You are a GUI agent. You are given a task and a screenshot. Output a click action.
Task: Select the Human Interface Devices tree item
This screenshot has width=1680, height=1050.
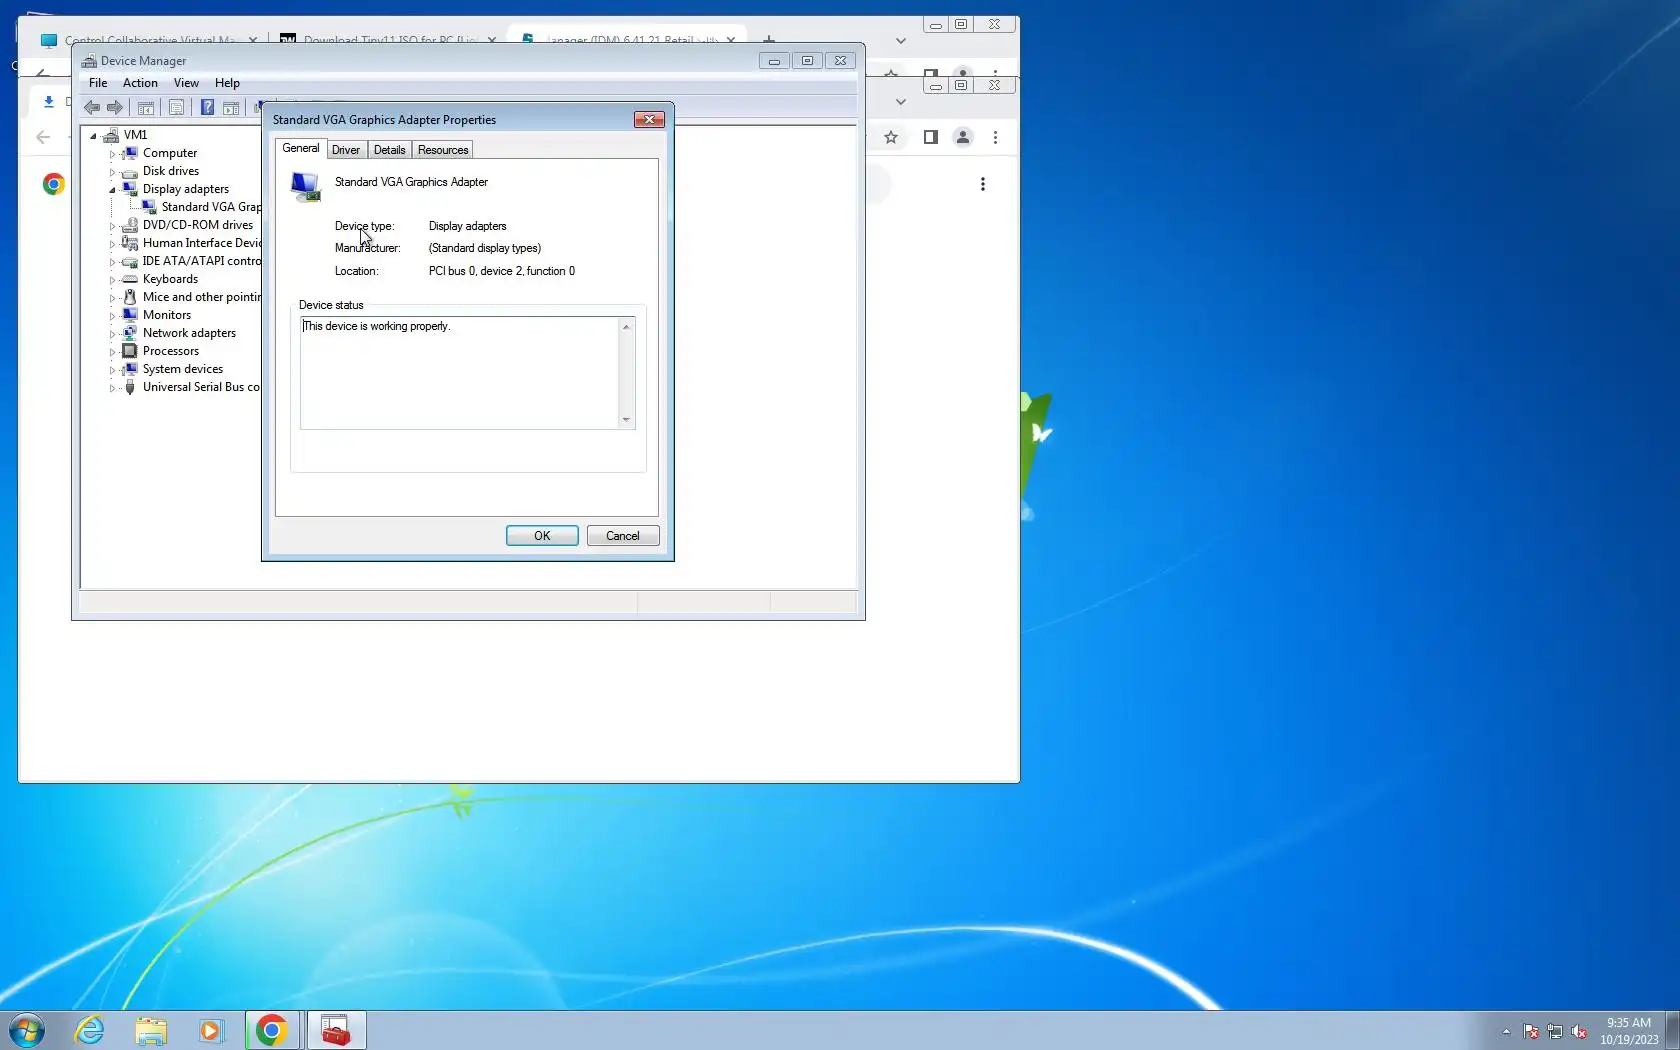point(201,243)
